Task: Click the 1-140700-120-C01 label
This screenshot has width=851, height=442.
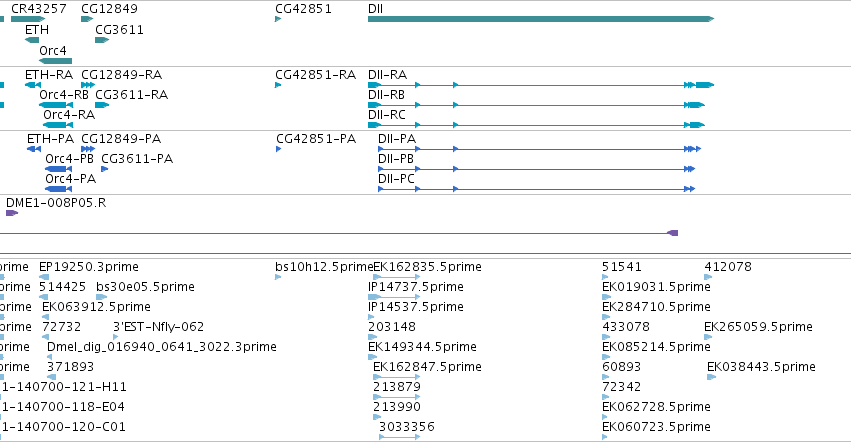Action: [63, 427]
